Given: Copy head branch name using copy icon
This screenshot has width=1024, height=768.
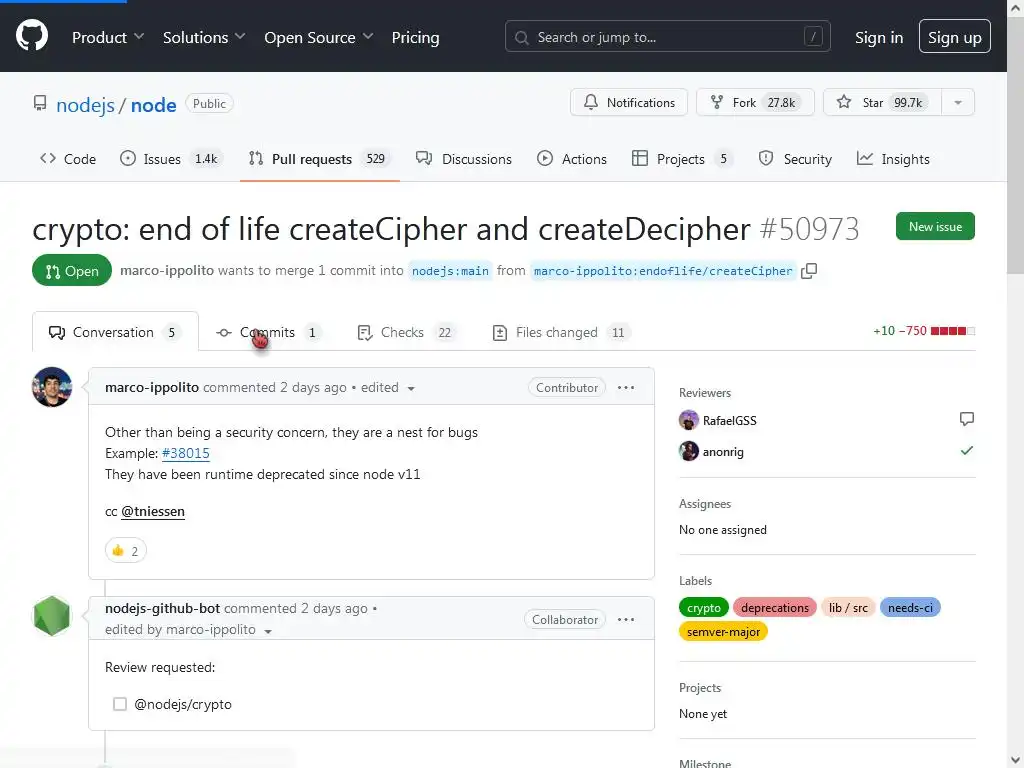Looking at the screenshot, I should click(808, 270).
